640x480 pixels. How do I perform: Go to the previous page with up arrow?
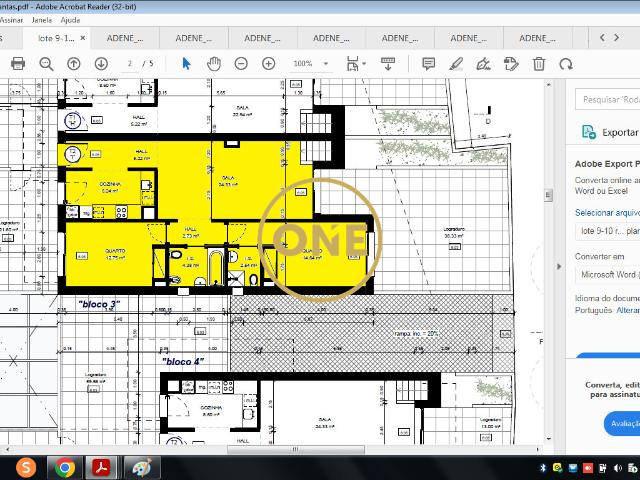(73, 63)
